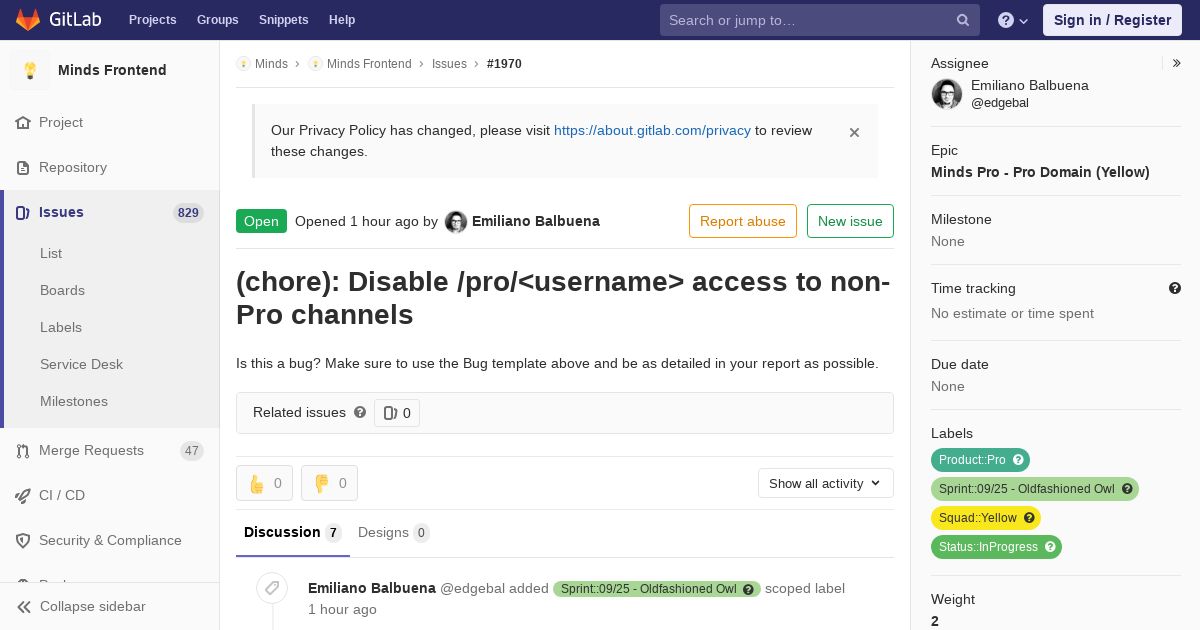This screenshot has width=1200, height=630.
Task: Toggle the thumbs down reaction
Action: pos(329,483)
